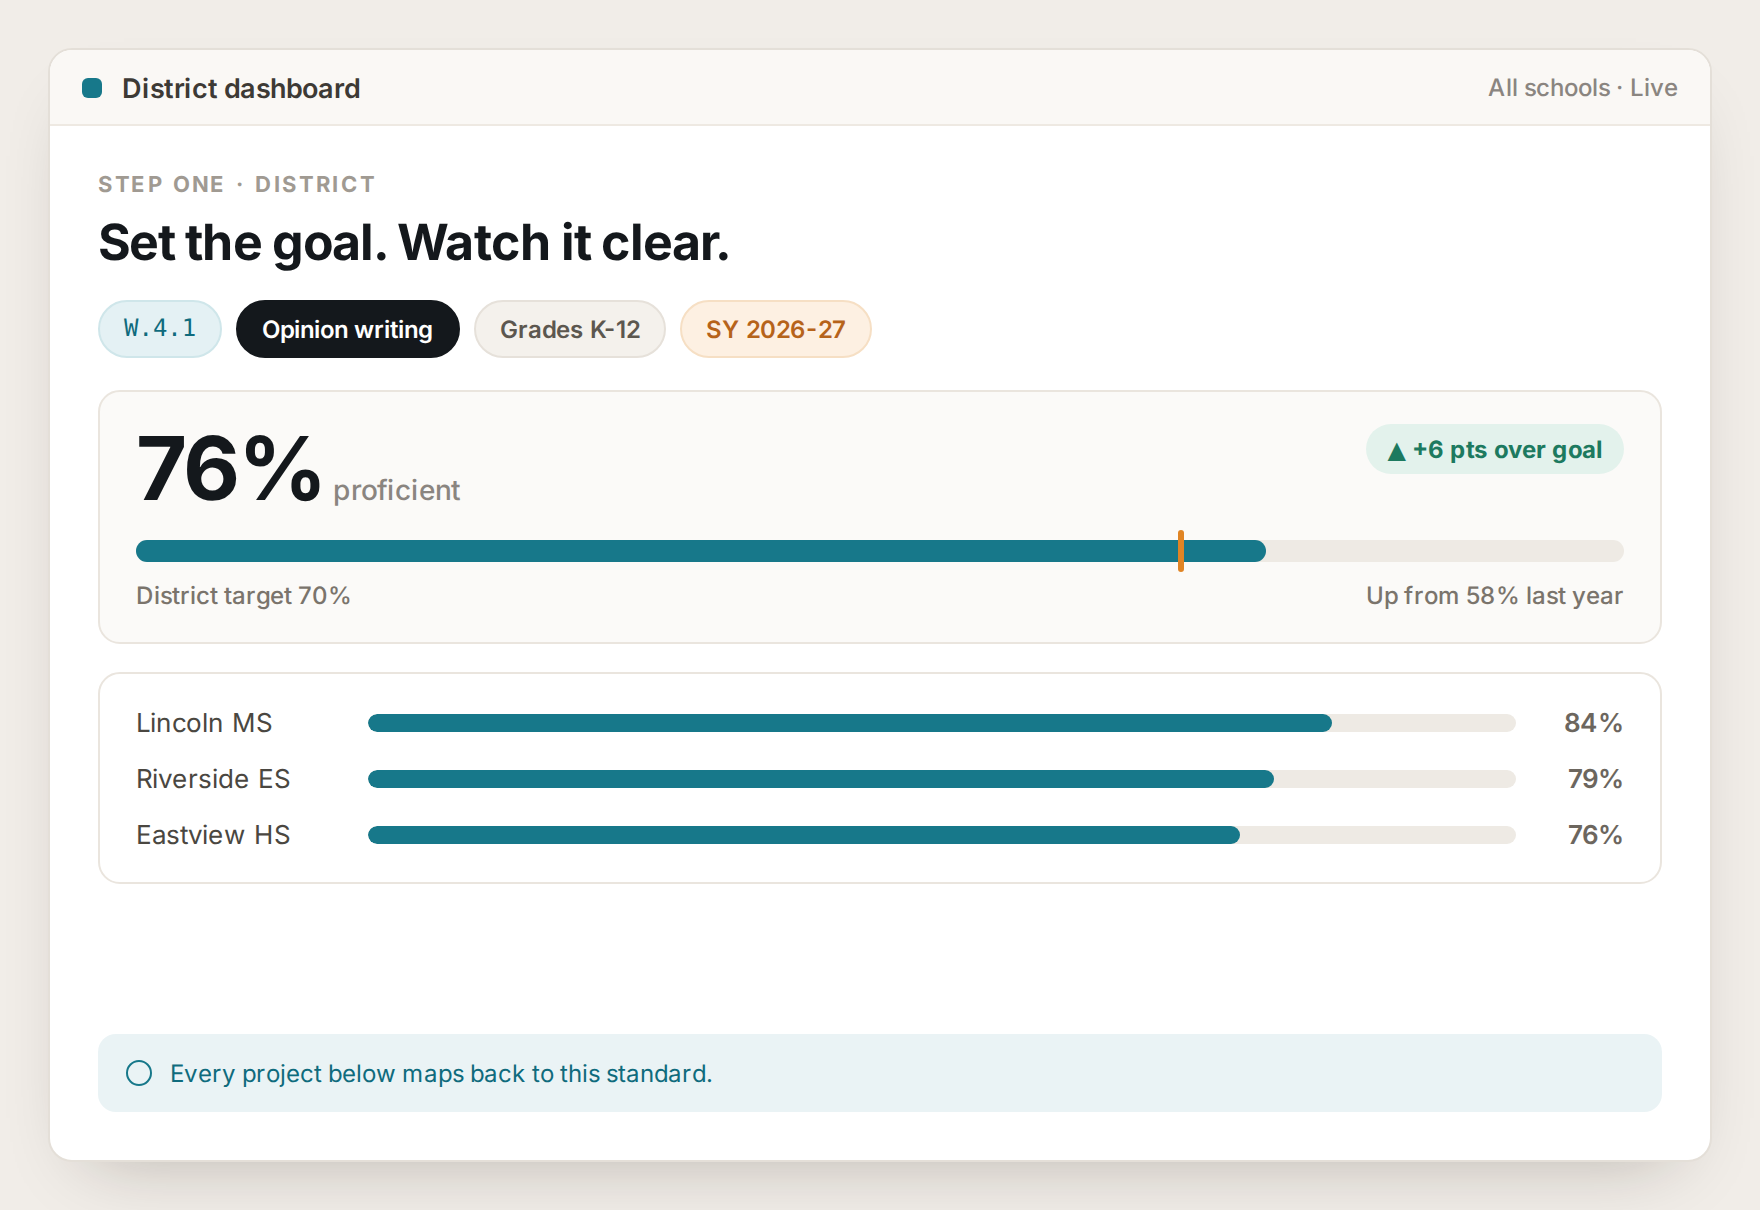The width and height of the screenshot is (1760, 1210).
Task: Click the orange district target marker
Action: [x=1181, y=551]
